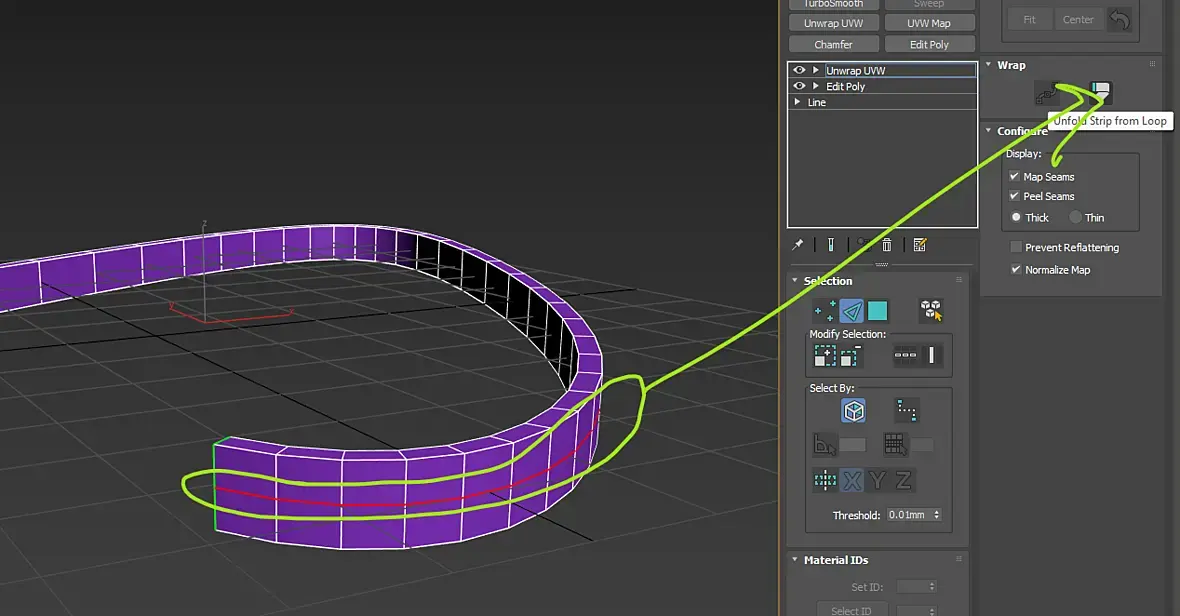Click the remove modifier trash icon
Screen dimensions: 1180x616
click(x=886, y=245)
